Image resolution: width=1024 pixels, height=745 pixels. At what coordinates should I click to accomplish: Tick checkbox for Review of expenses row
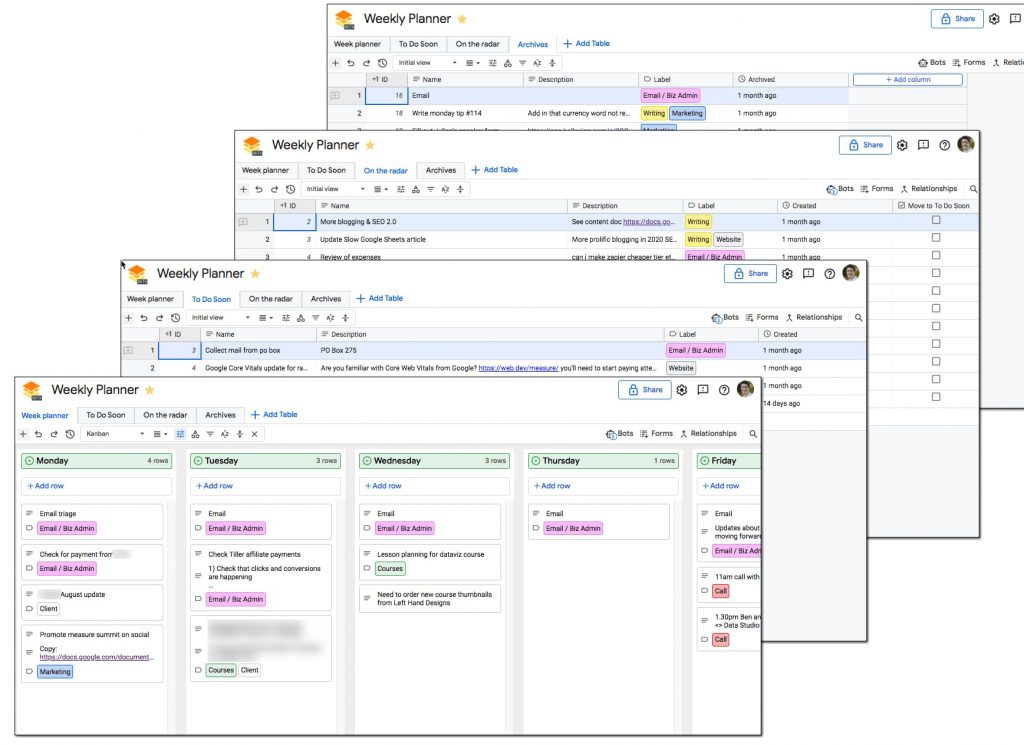(x=936, y=256)
